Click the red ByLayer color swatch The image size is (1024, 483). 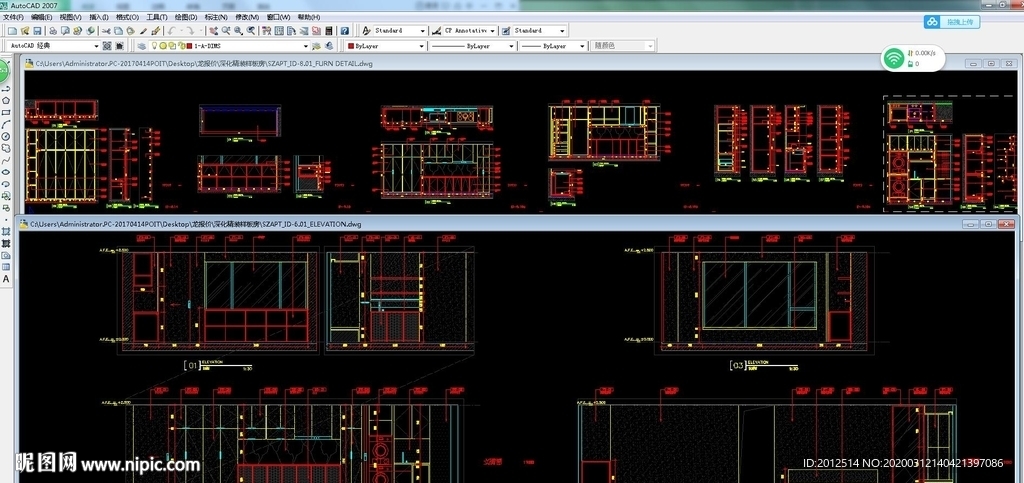[x=349, y=46]
